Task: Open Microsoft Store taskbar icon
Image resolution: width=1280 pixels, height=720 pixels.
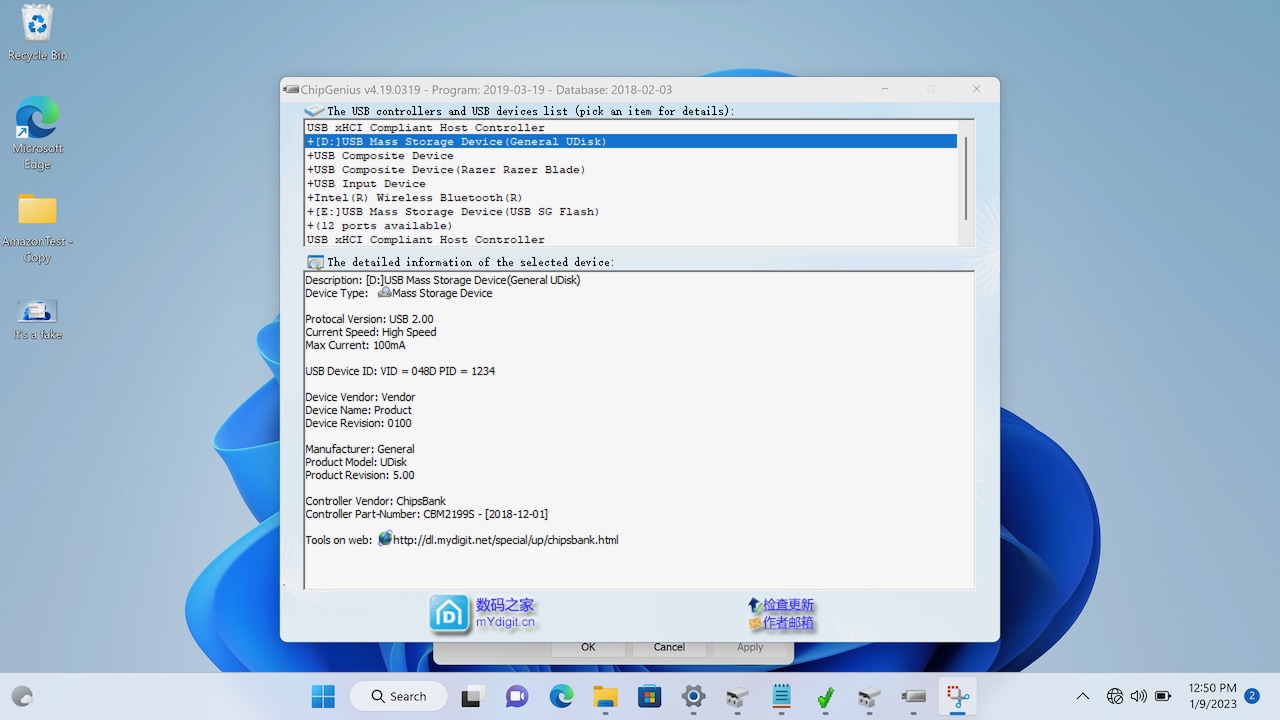Action: point(649,696)
